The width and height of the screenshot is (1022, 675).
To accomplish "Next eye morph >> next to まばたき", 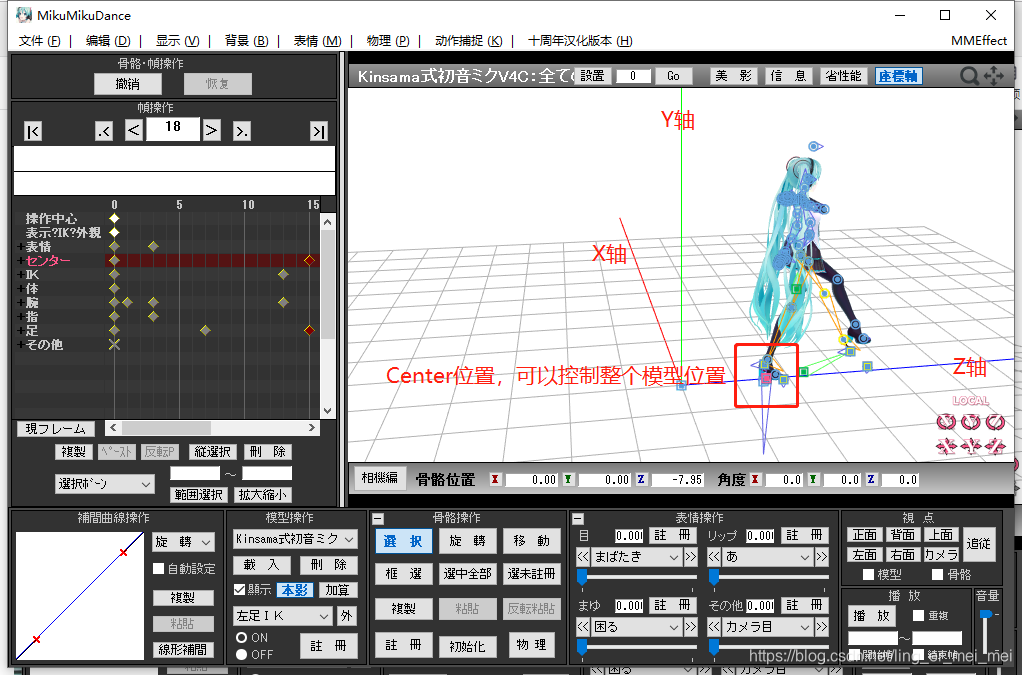I will 690,557.
